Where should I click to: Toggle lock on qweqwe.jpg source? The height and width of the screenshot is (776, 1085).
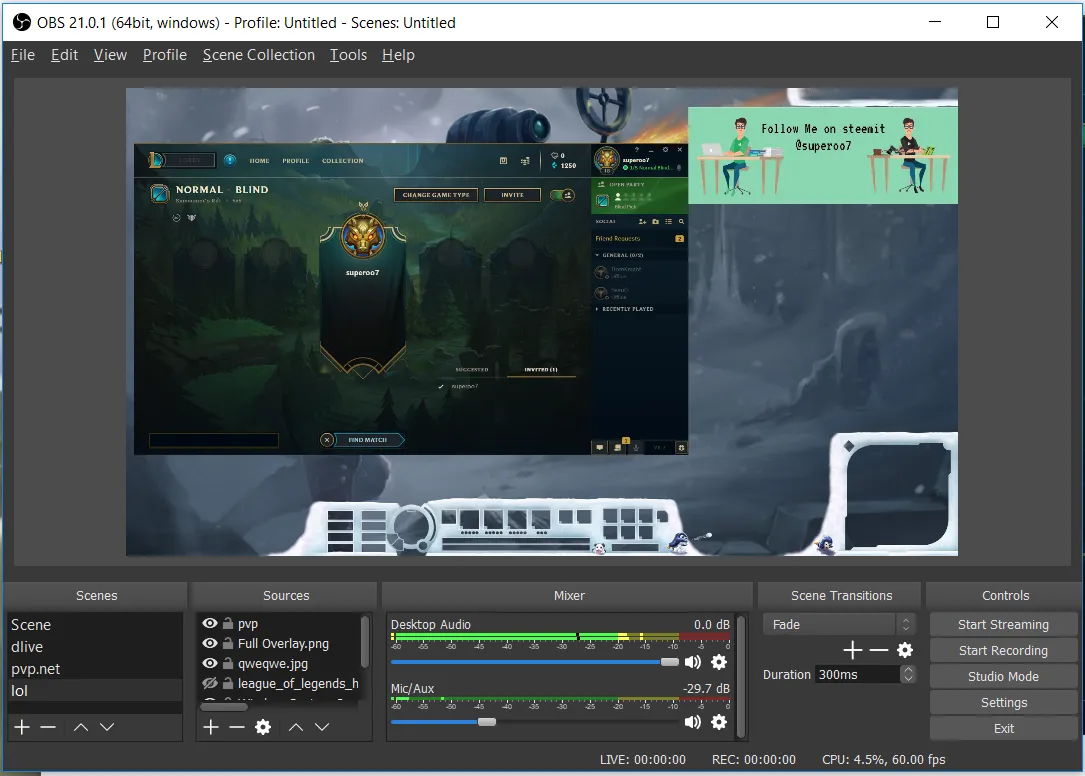click(228, 663)
